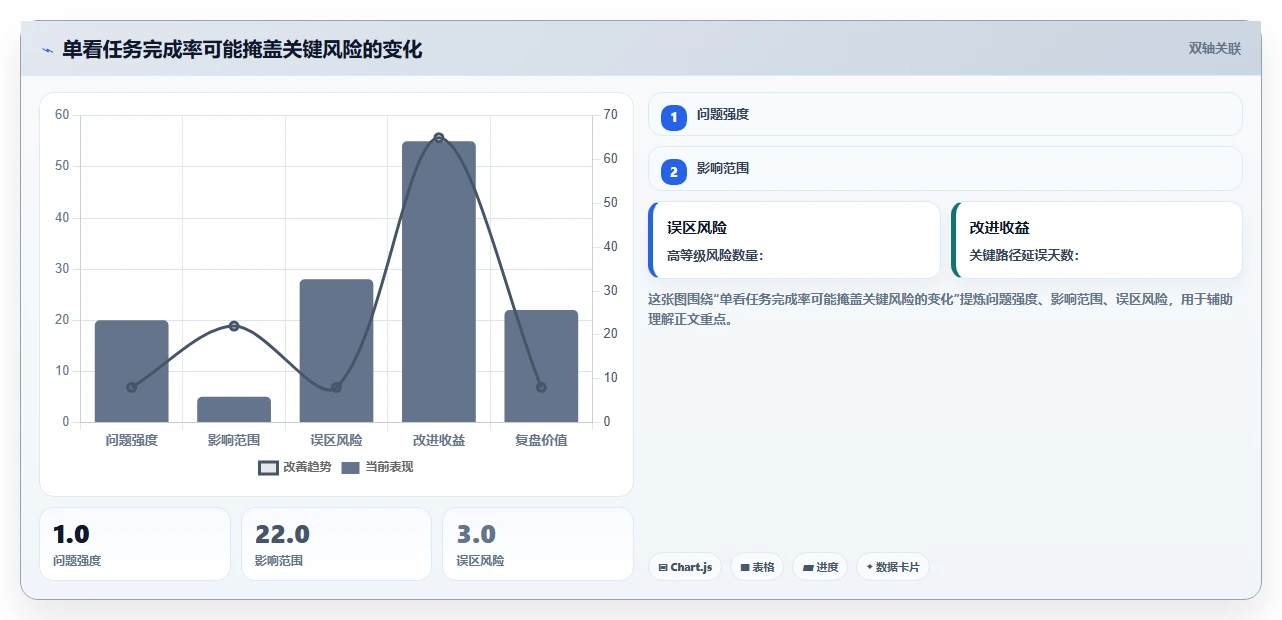Click the line point above 影响范围
The height and width of the screenshot is (620, 1282).
(234, 326)
